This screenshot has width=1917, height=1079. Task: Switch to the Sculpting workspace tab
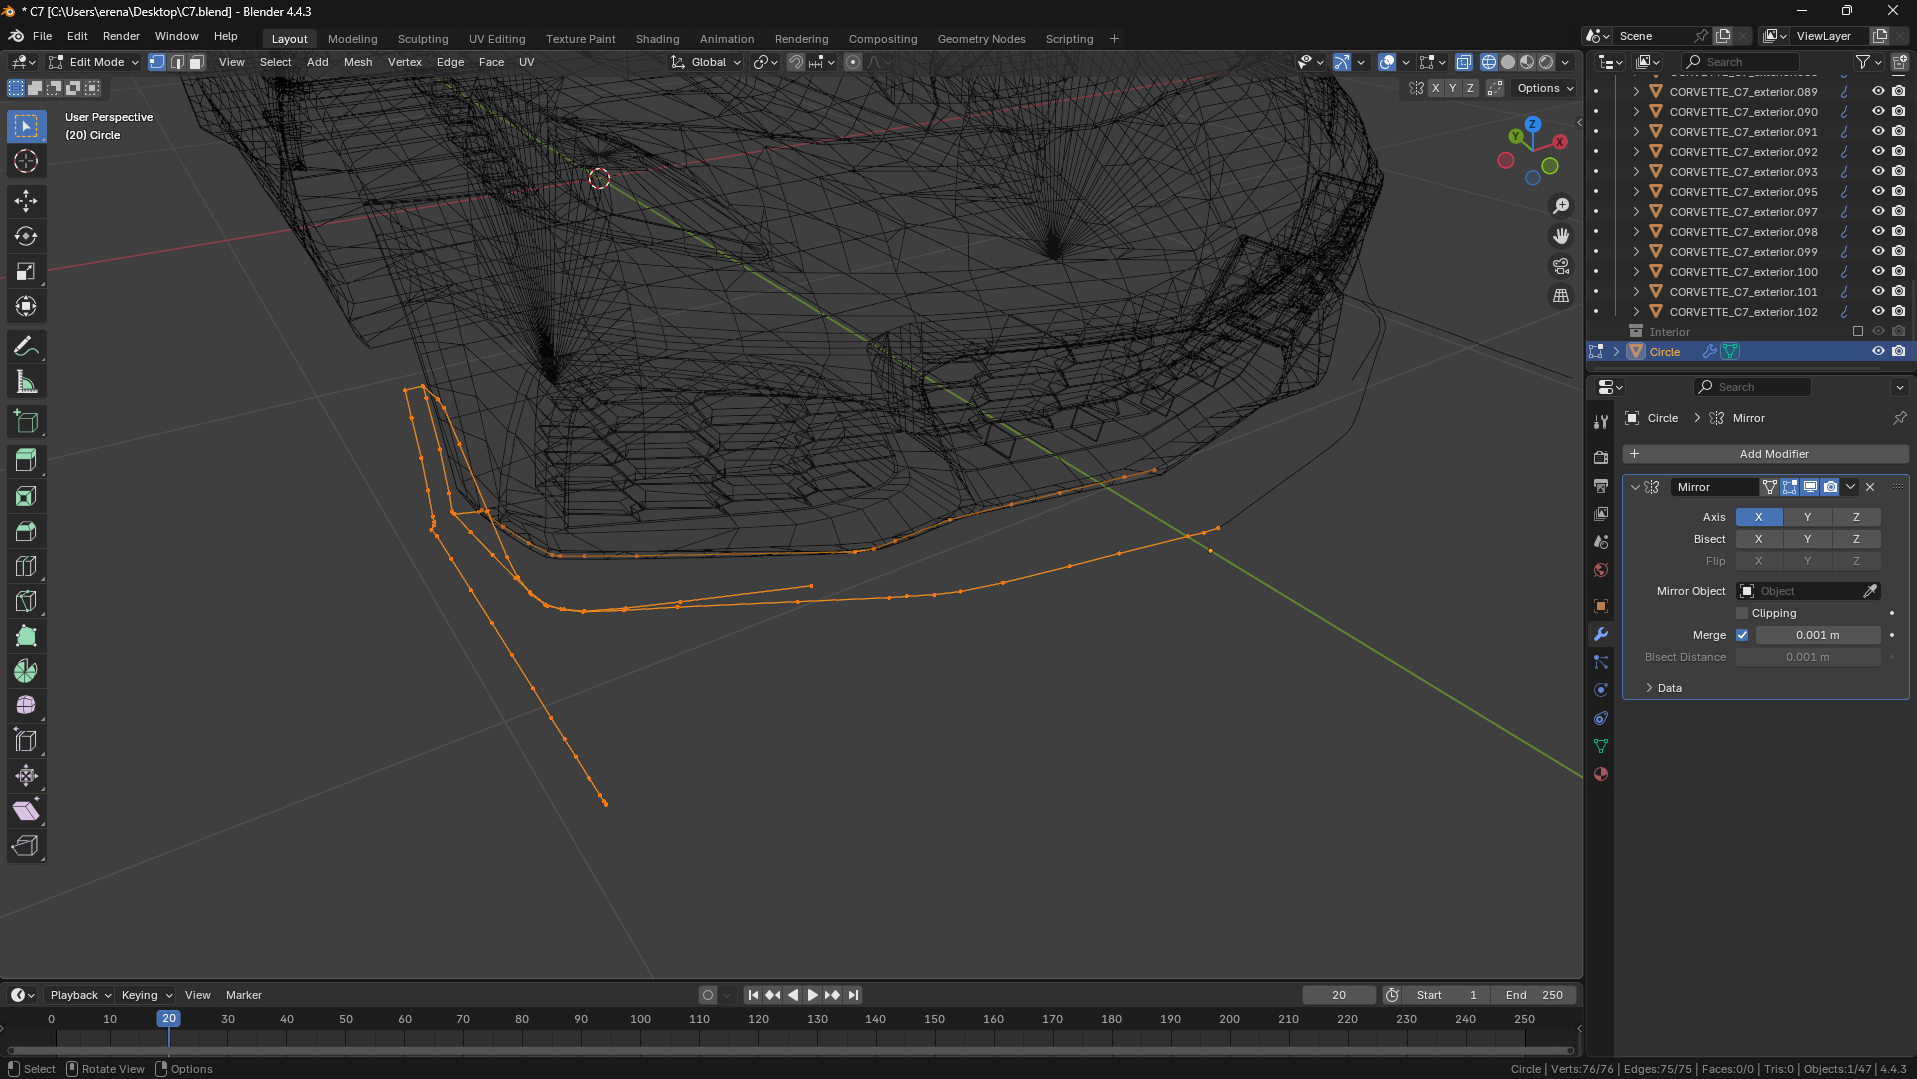[423, 39]
